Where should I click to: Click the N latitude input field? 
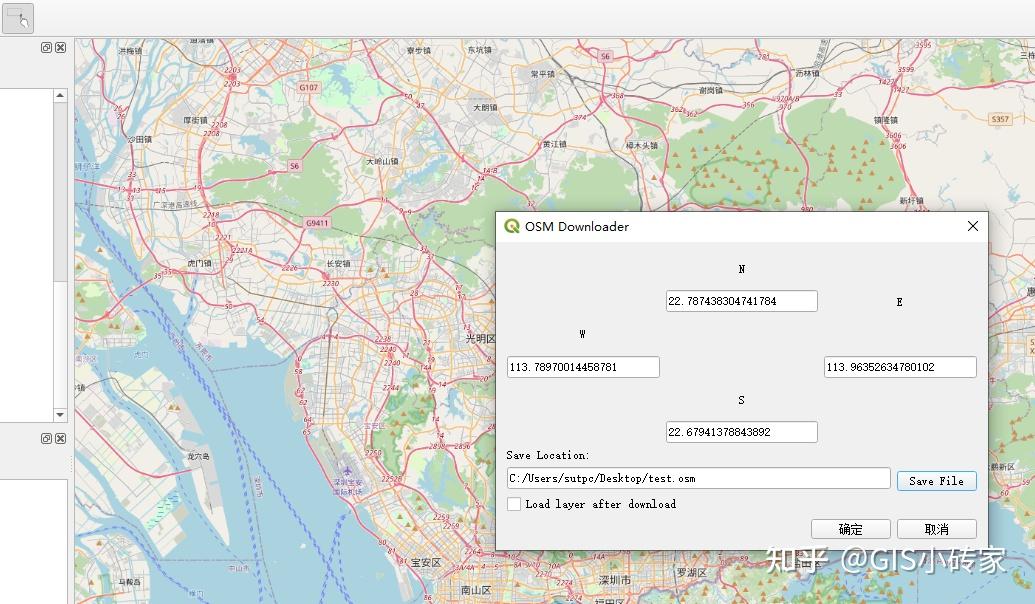tap(741, 301)
